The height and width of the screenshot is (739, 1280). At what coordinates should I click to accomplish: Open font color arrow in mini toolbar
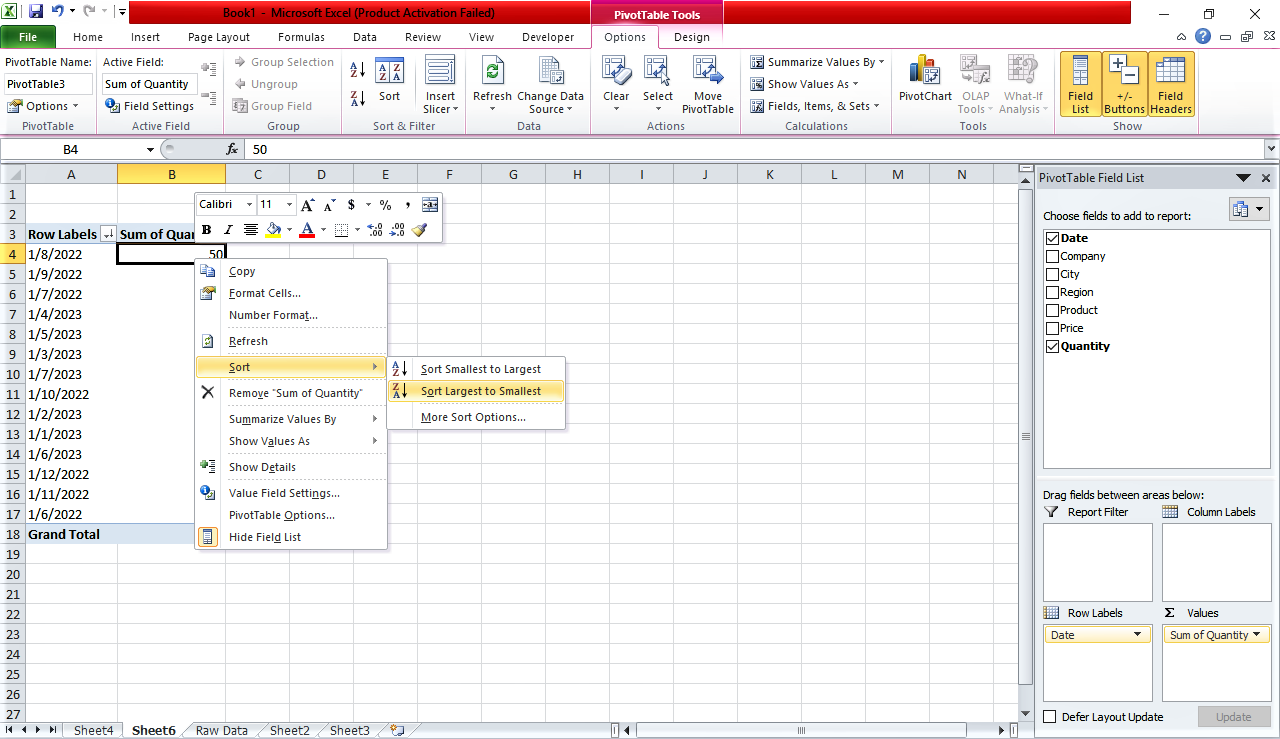click(323, 230)
